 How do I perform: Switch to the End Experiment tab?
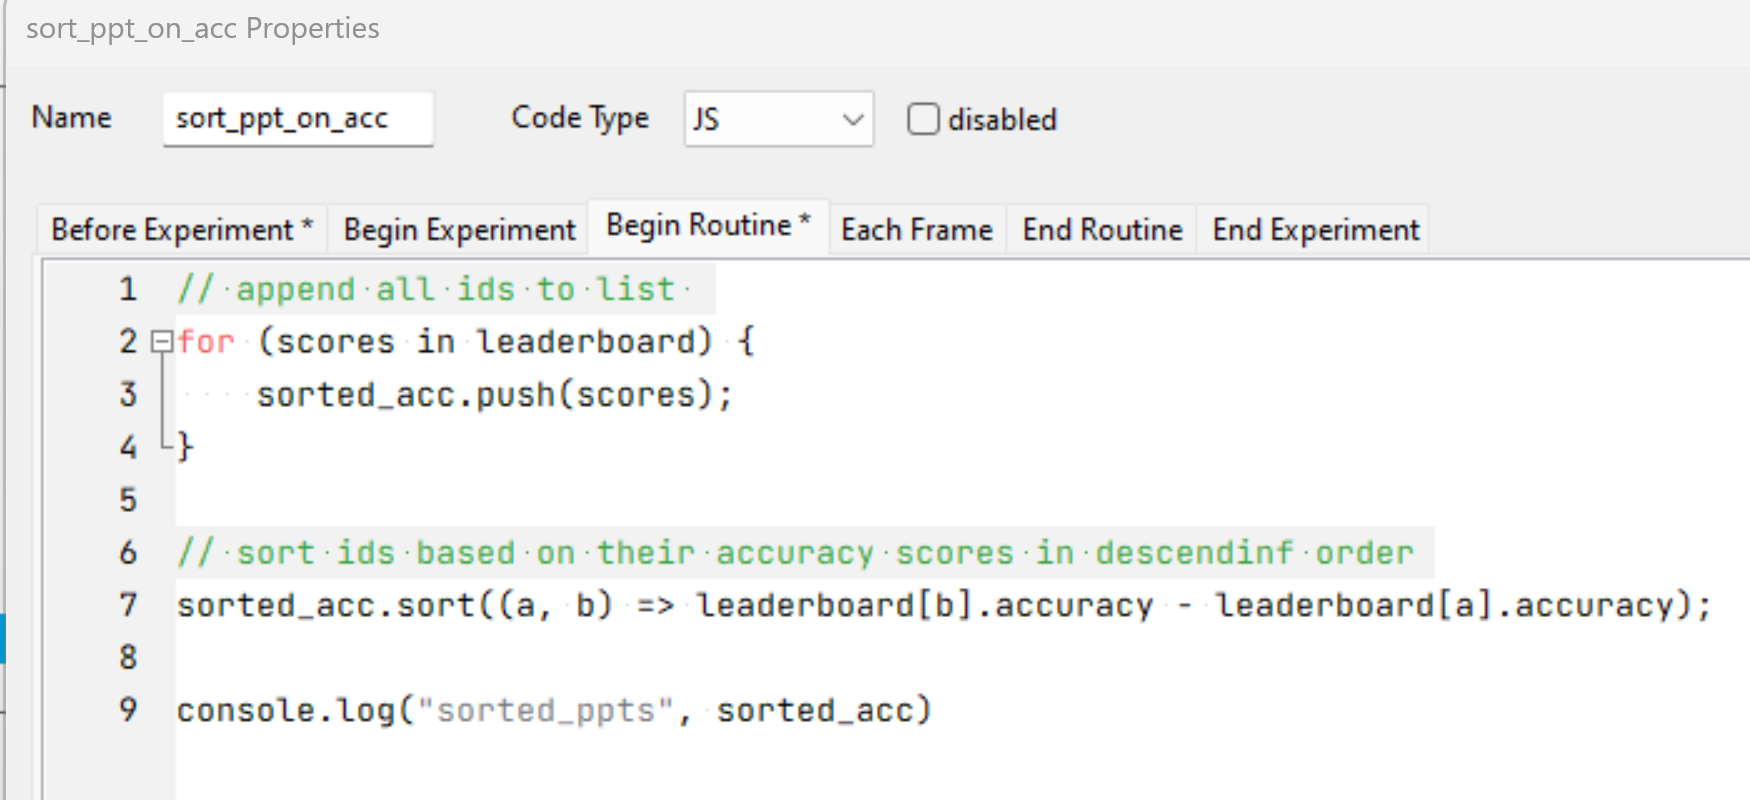click(x=1315, y=230)
